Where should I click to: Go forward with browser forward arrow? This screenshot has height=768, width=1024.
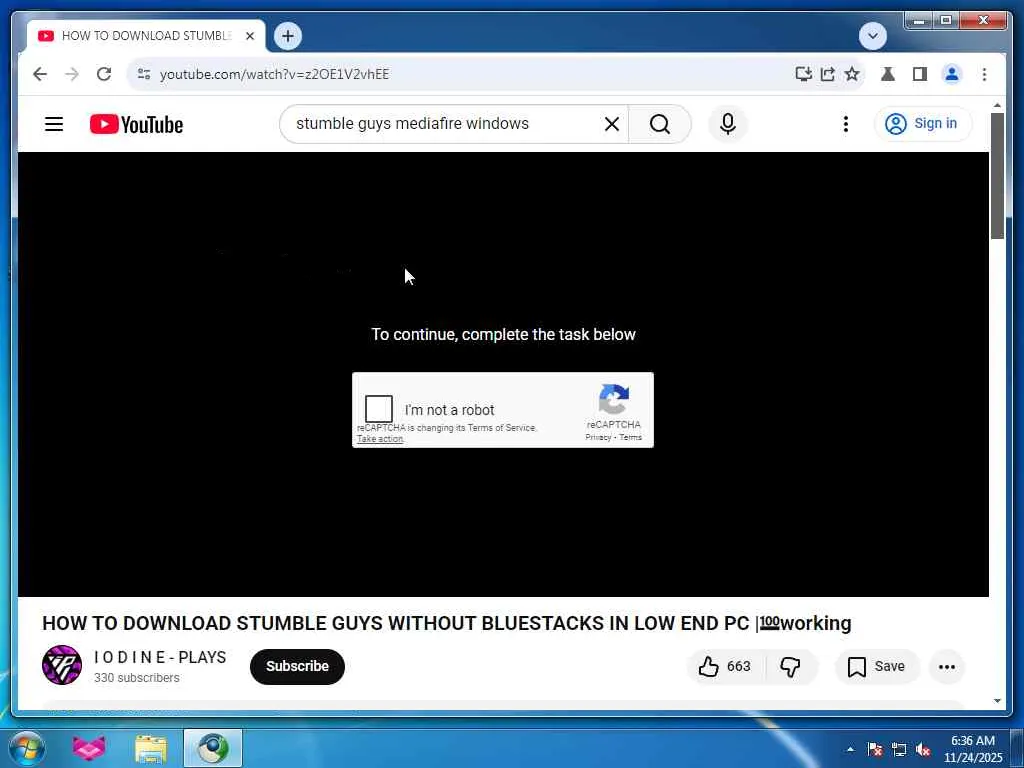point(72,74)
